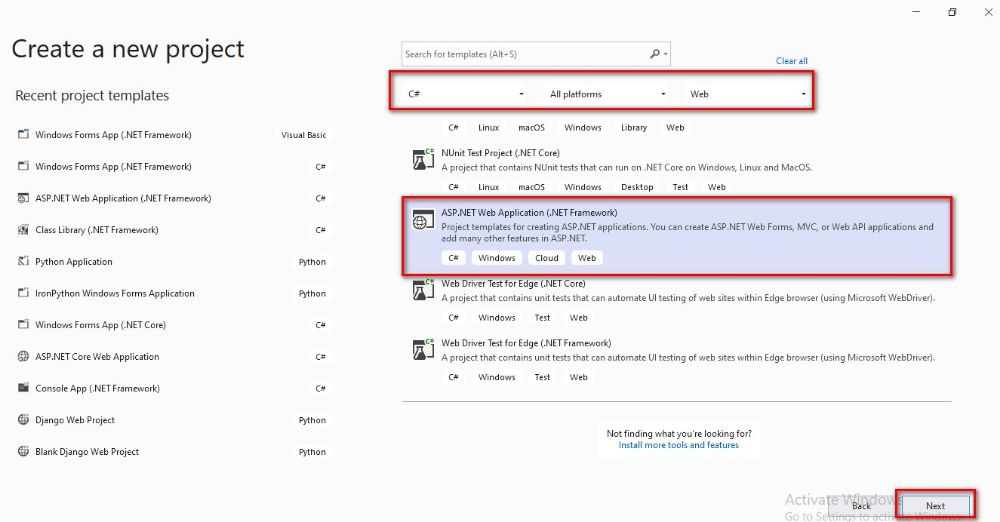Open the All platforms filter dropdown
The image size is (1000, 522).
coord(608,94)
